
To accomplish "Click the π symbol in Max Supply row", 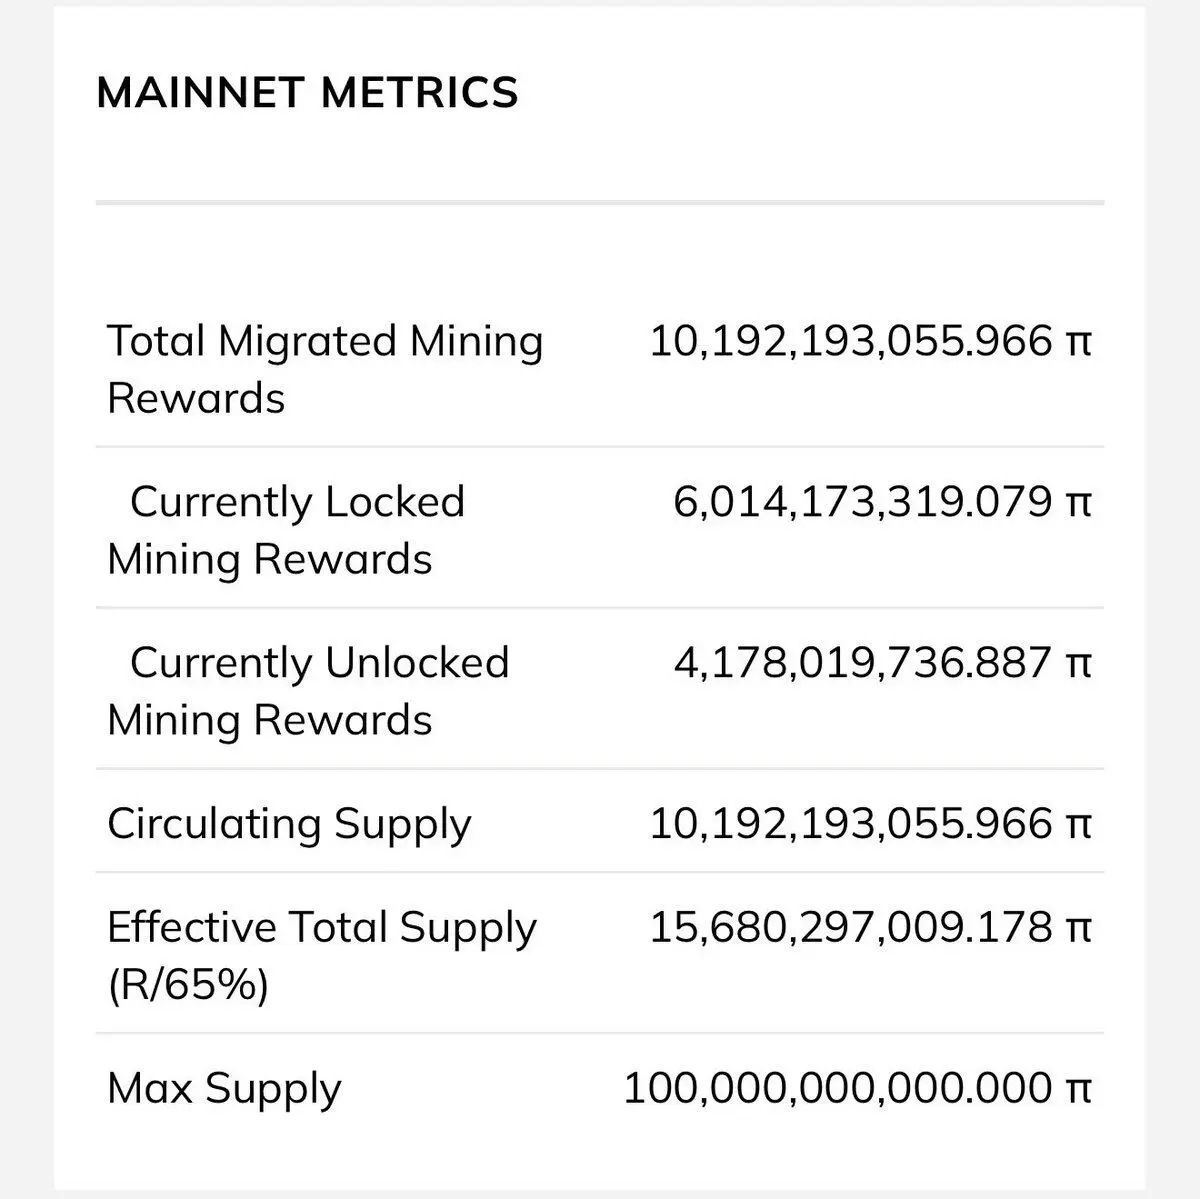I will coord(1078,1090).
